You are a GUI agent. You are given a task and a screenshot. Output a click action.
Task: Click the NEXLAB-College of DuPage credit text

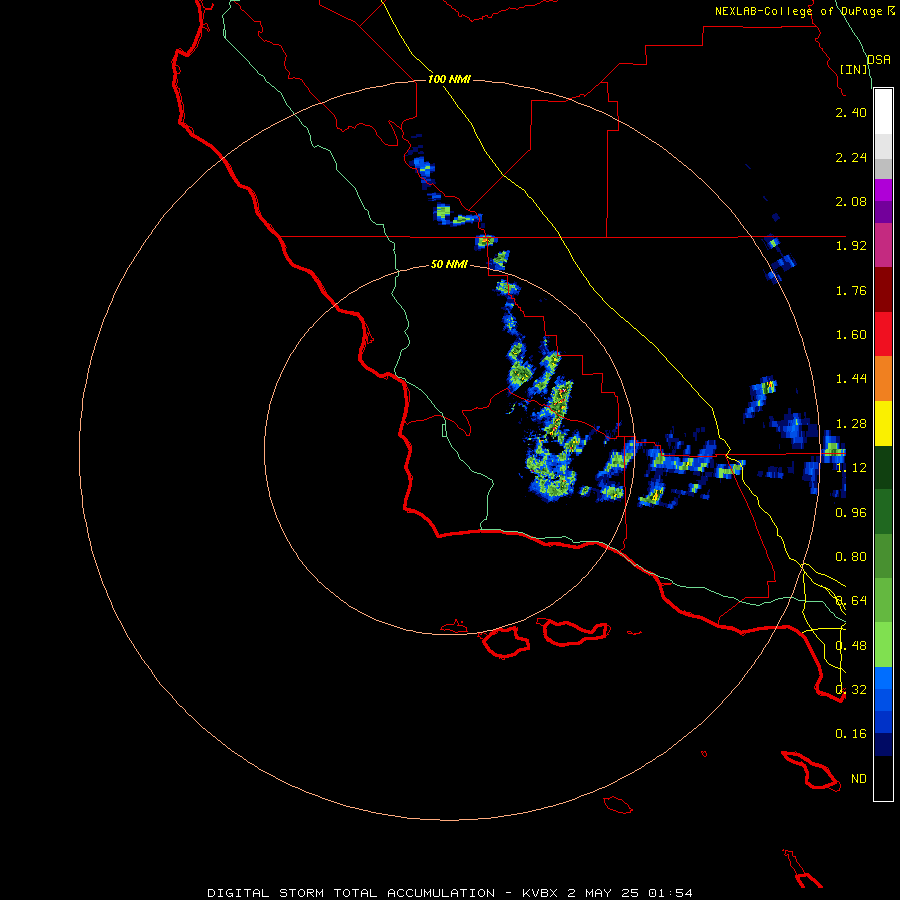pos(798,11)
